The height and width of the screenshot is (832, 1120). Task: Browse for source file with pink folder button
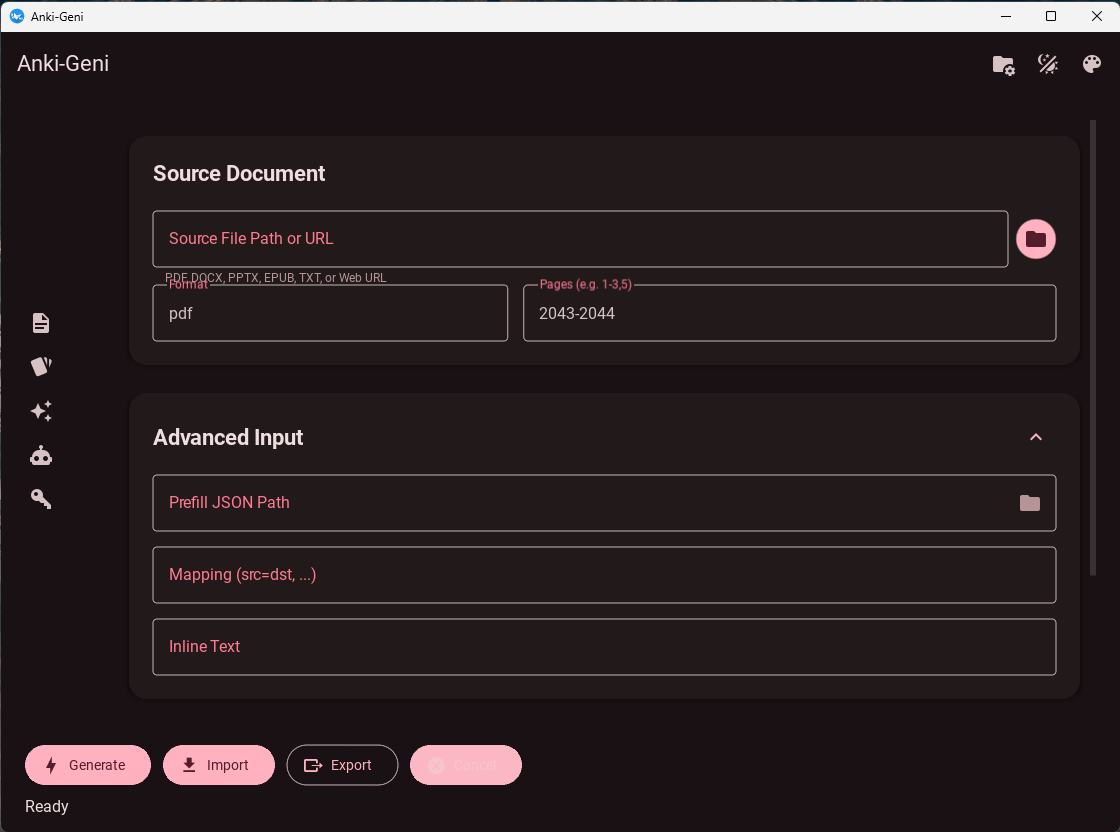(x=1036, y=239)
